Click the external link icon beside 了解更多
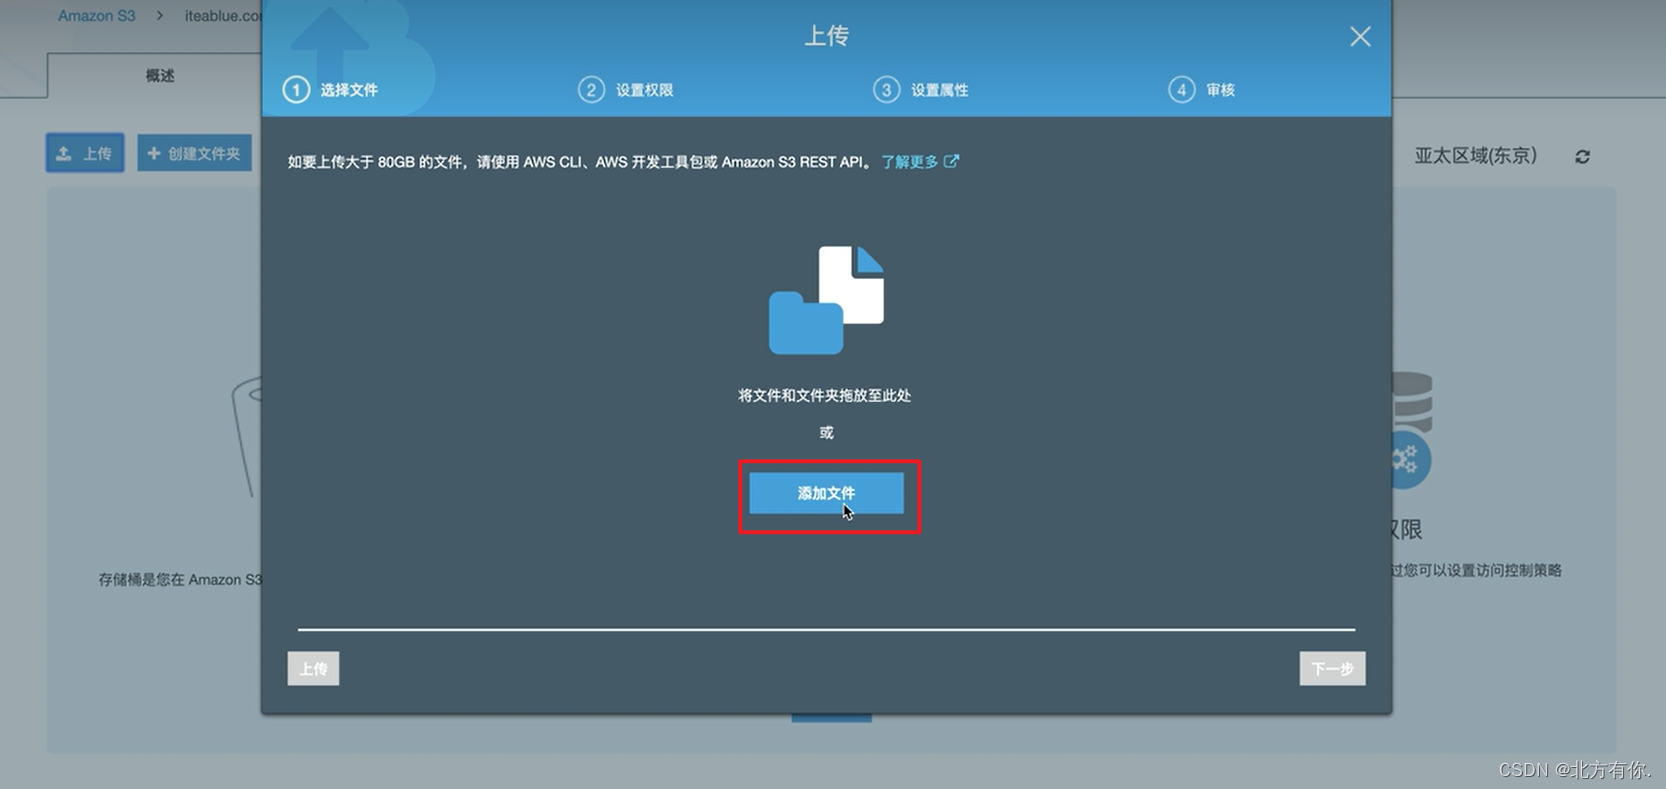Screen dimensions: 1666x789 951,161
